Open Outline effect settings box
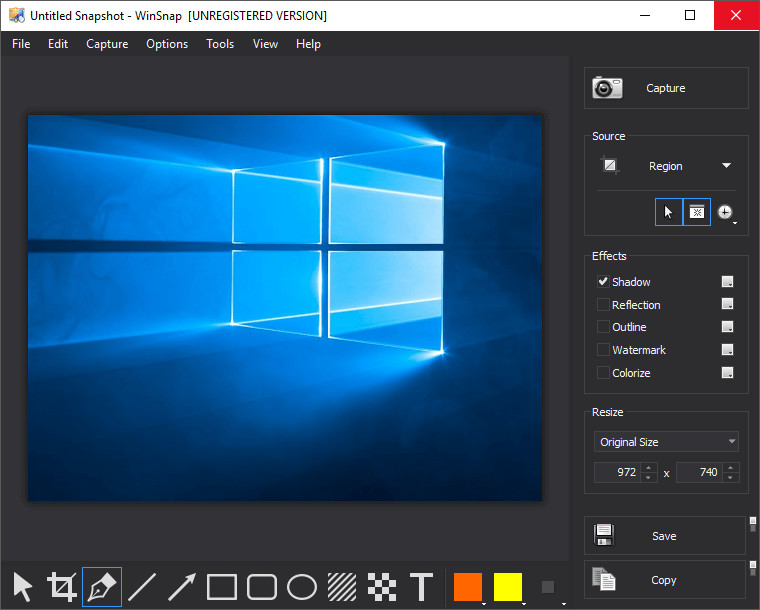The image size is (760, 610). coord(727,327)
